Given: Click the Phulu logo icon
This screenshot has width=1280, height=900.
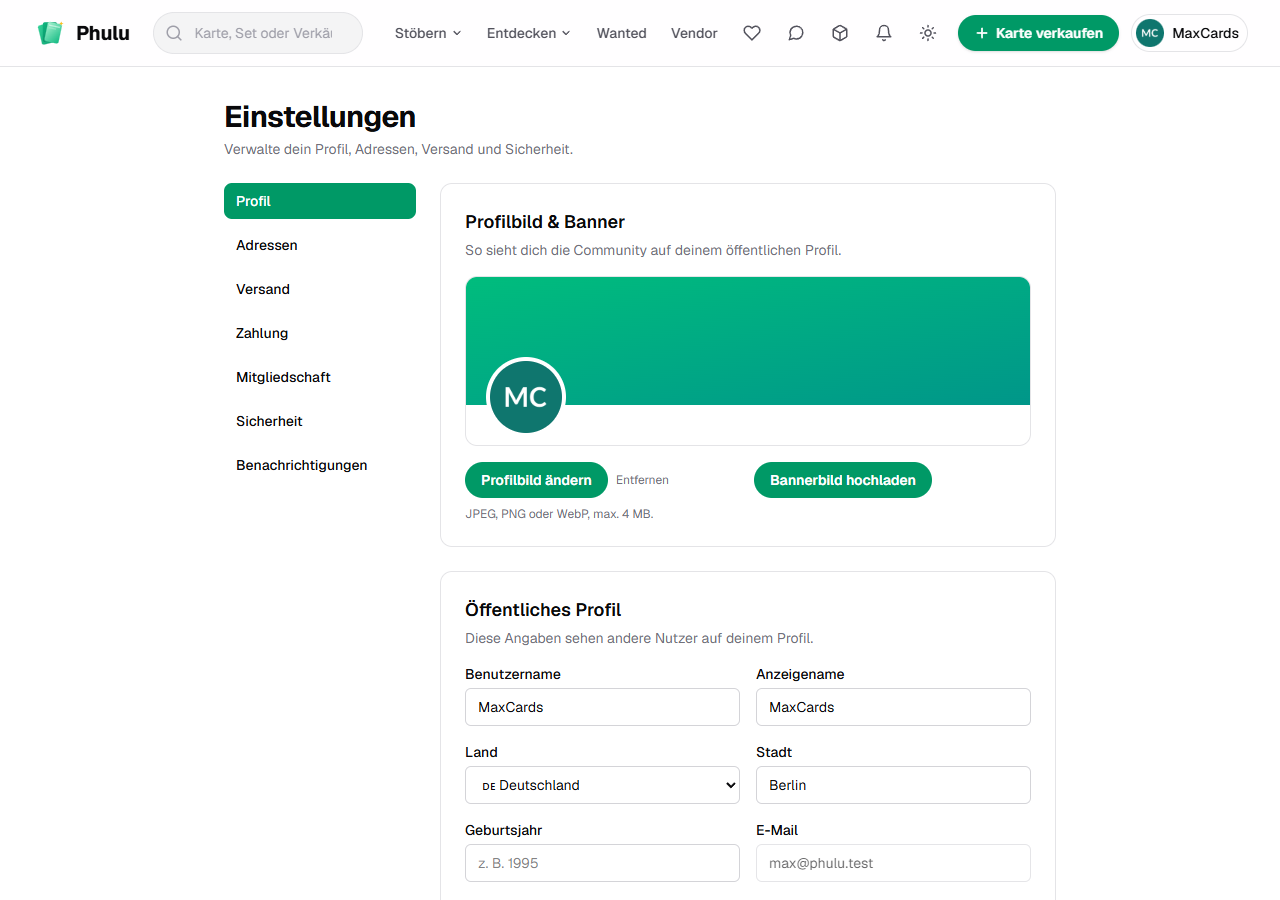Looking at the screenshot, I should pos(50,33).
